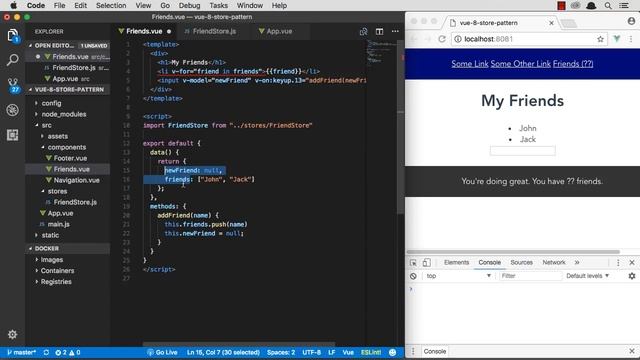The width and height of the screenshot is (640, 360).
Task: Open the DevTools customize three-dot menu
Action: click(x=618, y=263)
